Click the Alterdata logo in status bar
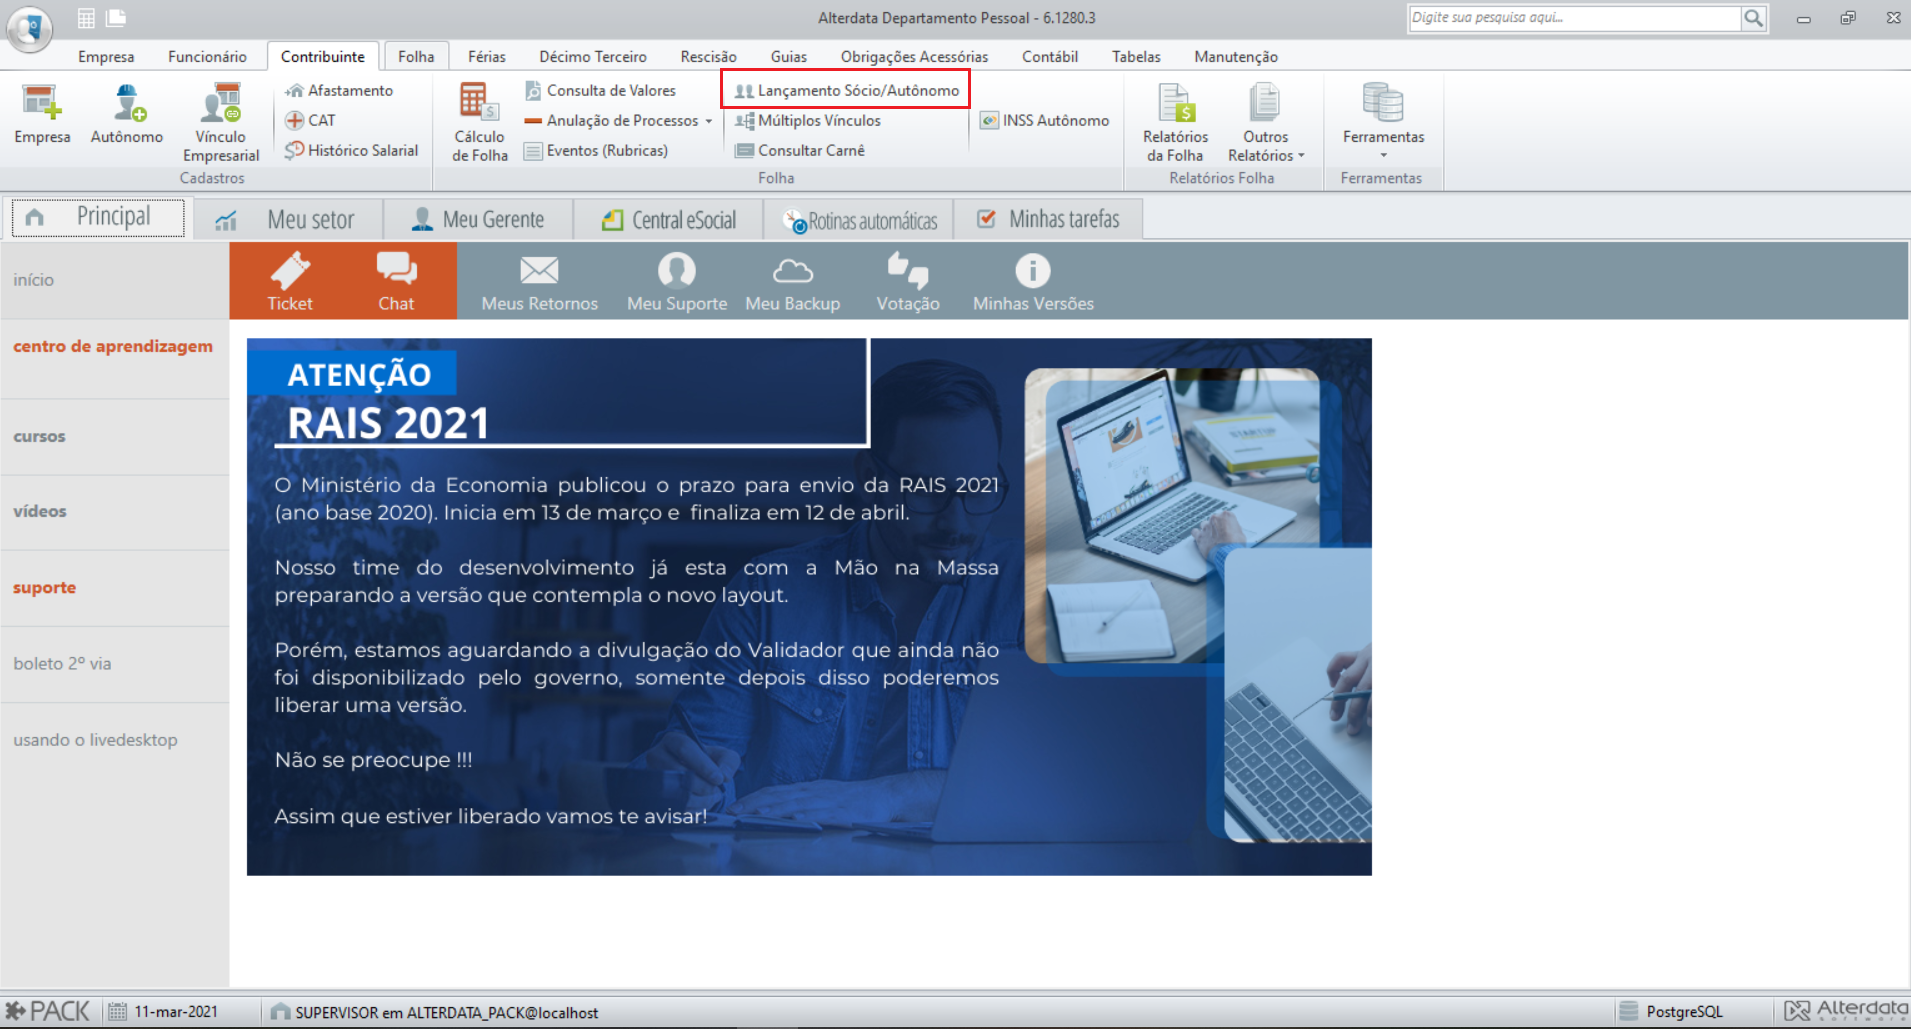The height and width of the screenshot is (1029, 1911). click(1846, 1011)
